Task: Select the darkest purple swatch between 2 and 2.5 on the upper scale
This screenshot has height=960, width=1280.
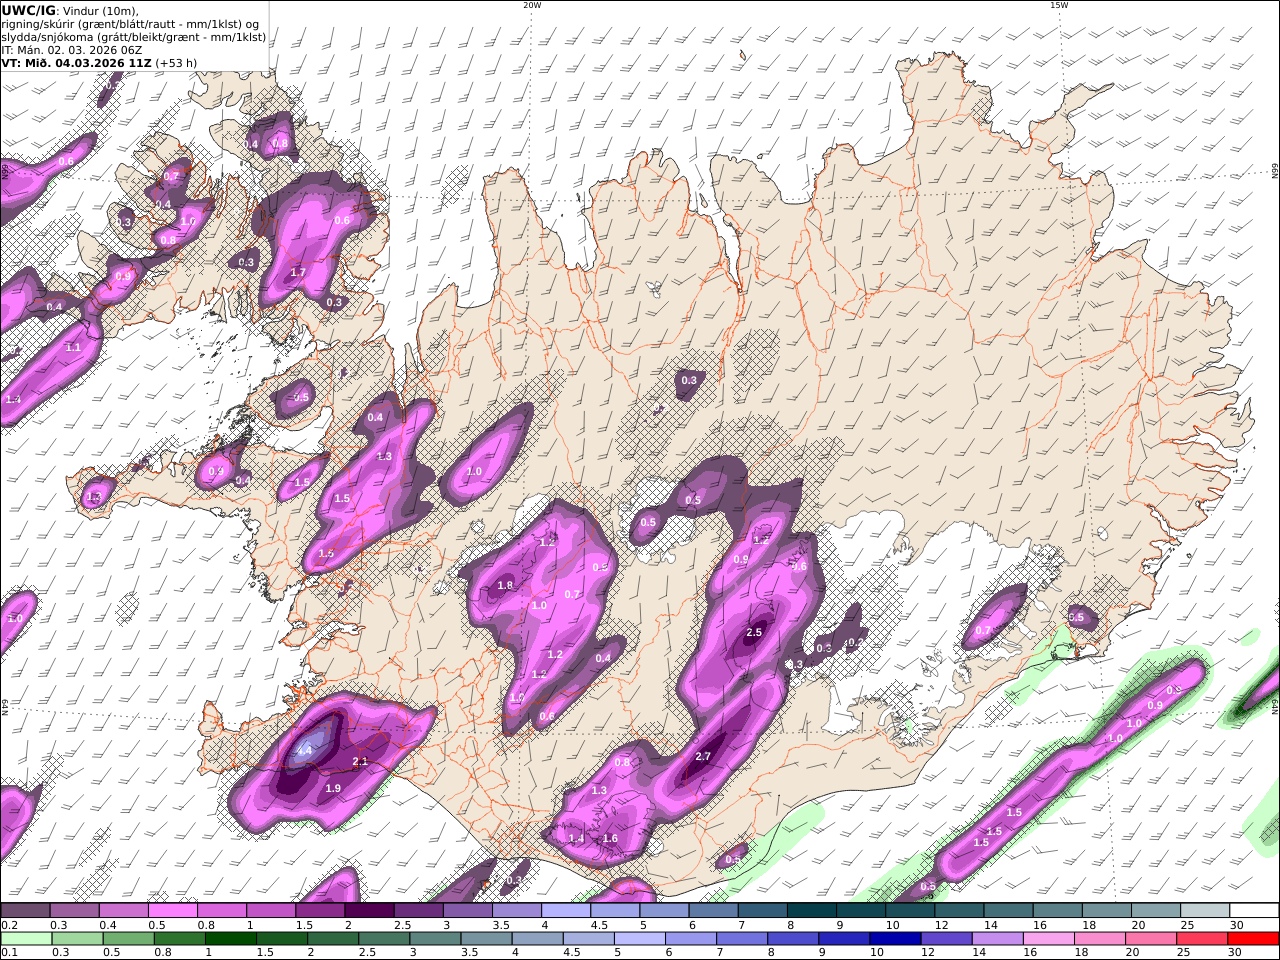Action: click(x=368, y=911)
